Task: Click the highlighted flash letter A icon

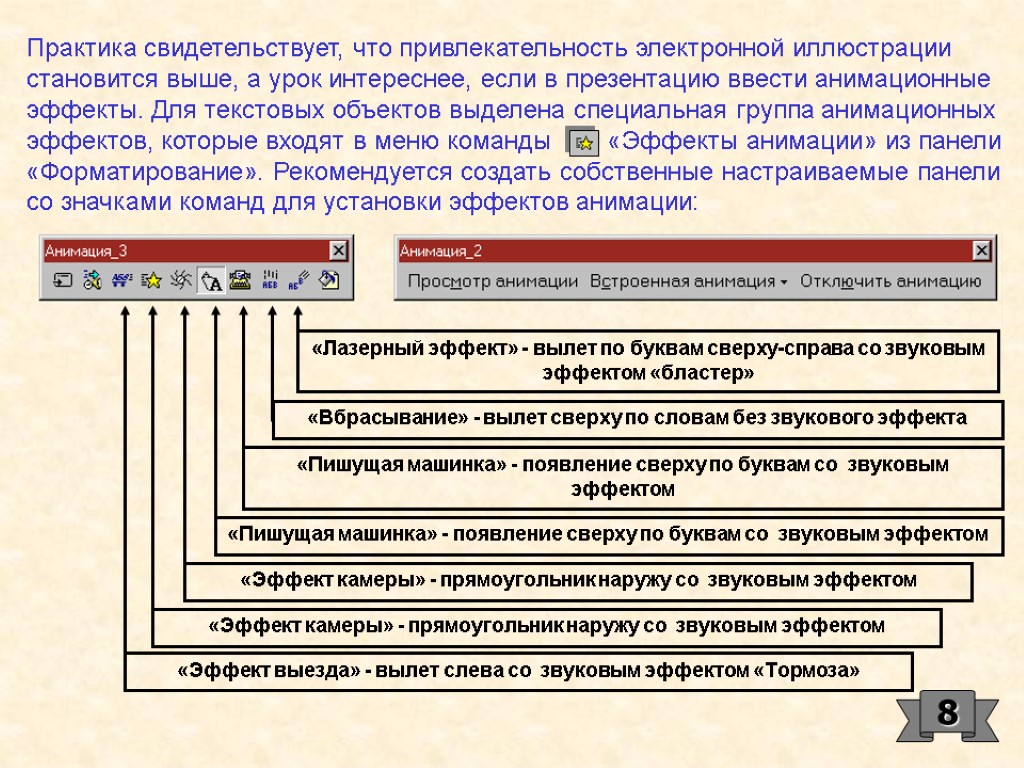Action: point(211,281)
